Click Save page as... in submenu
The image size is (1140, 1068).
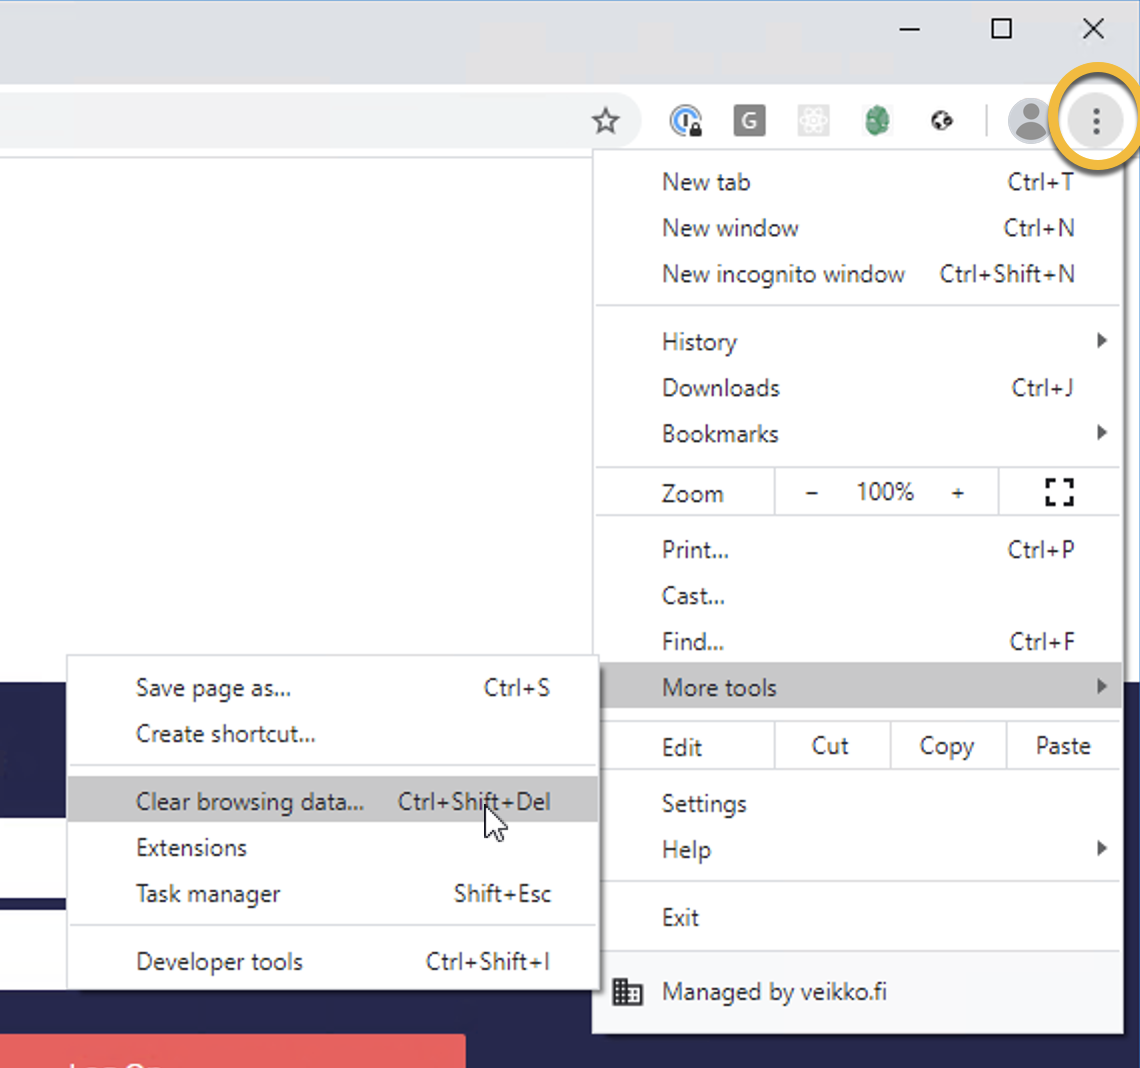pyautogui.click(x=332, y=688)
